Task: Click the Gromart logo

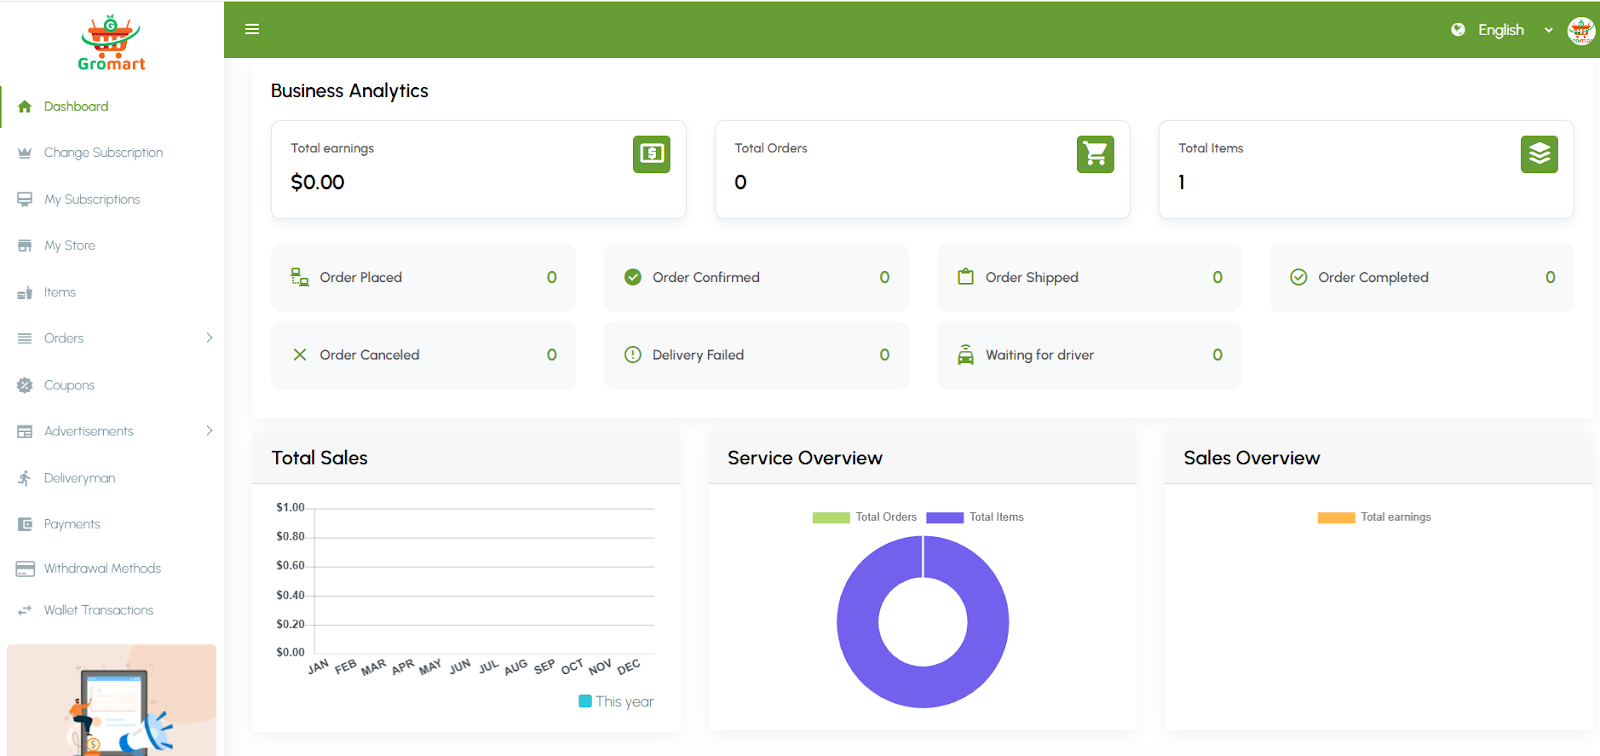Action: (111, 44)
